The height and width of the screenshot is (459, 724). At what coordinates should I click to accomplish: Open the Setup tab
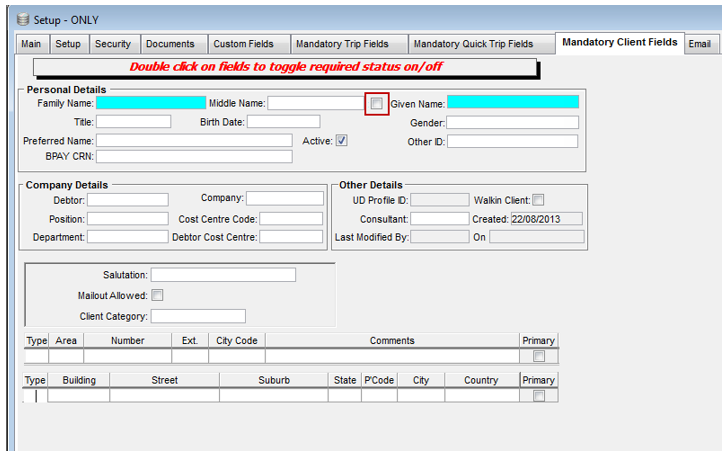coord(68,44)
